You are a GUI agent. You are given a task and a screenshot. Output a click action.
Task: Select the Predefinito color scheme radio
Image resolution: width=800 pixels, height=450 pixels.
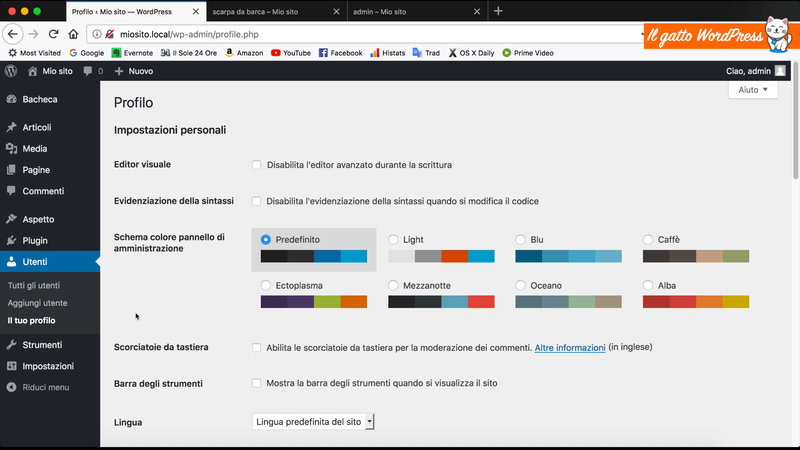point(266,239)
